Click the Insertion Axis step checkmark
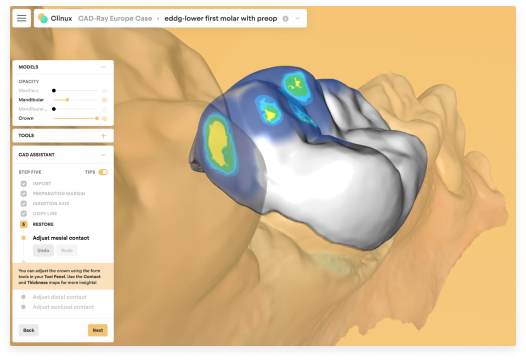Screen dimensions: 526x360 tap(23, 203)
